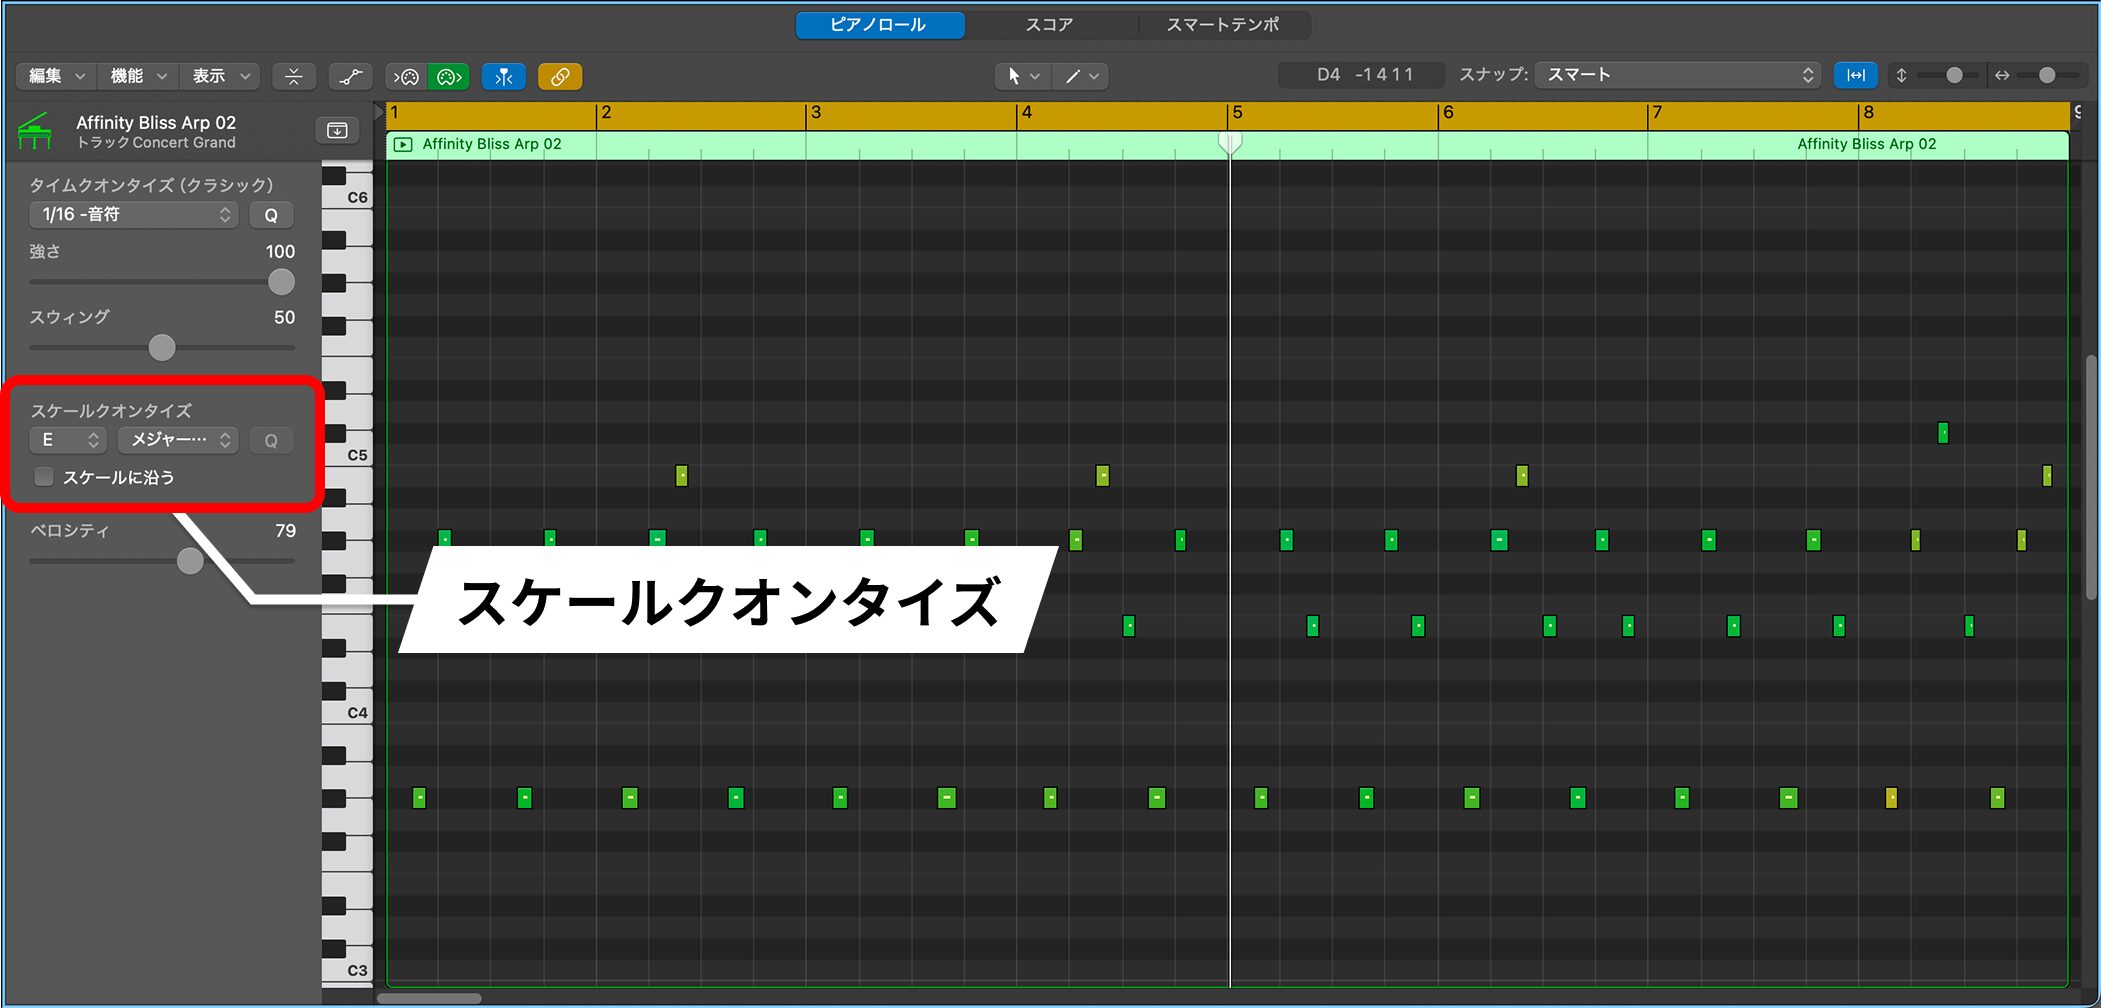Open the scale root note E dropdown

click(x=67, y=440)
